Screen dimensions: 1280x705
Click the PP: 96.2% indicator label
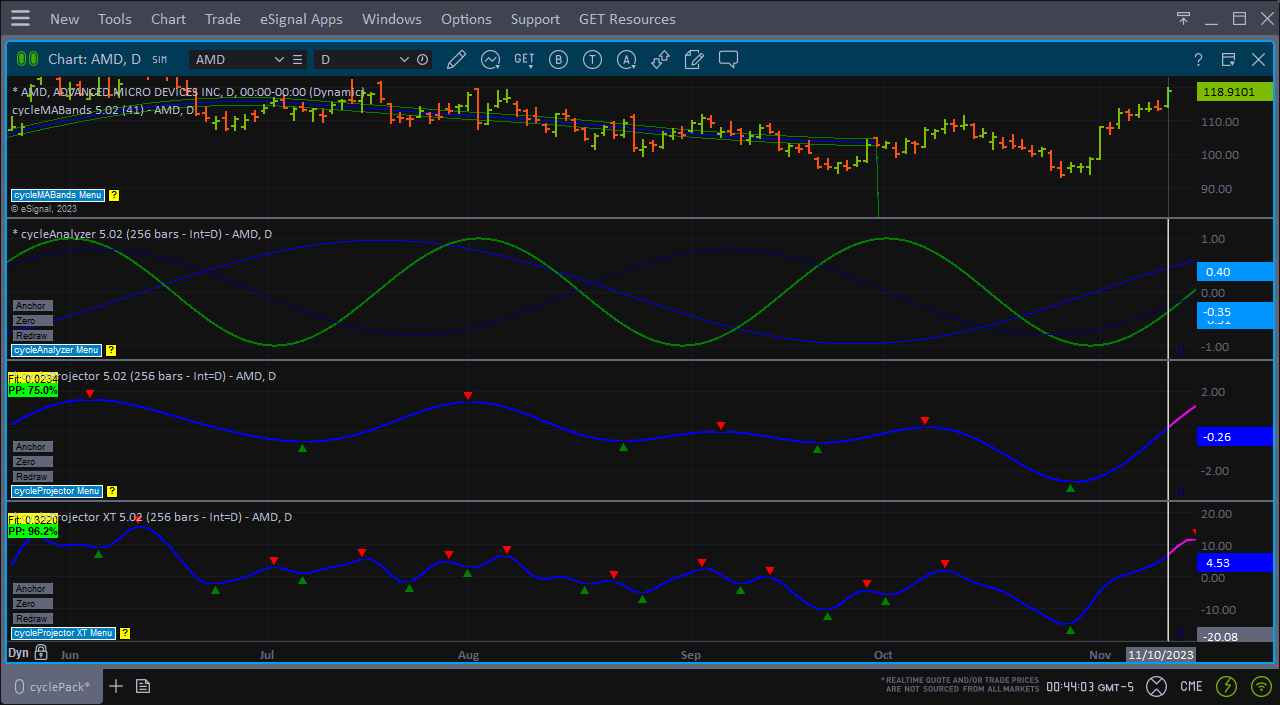click(x=33, y=532)
